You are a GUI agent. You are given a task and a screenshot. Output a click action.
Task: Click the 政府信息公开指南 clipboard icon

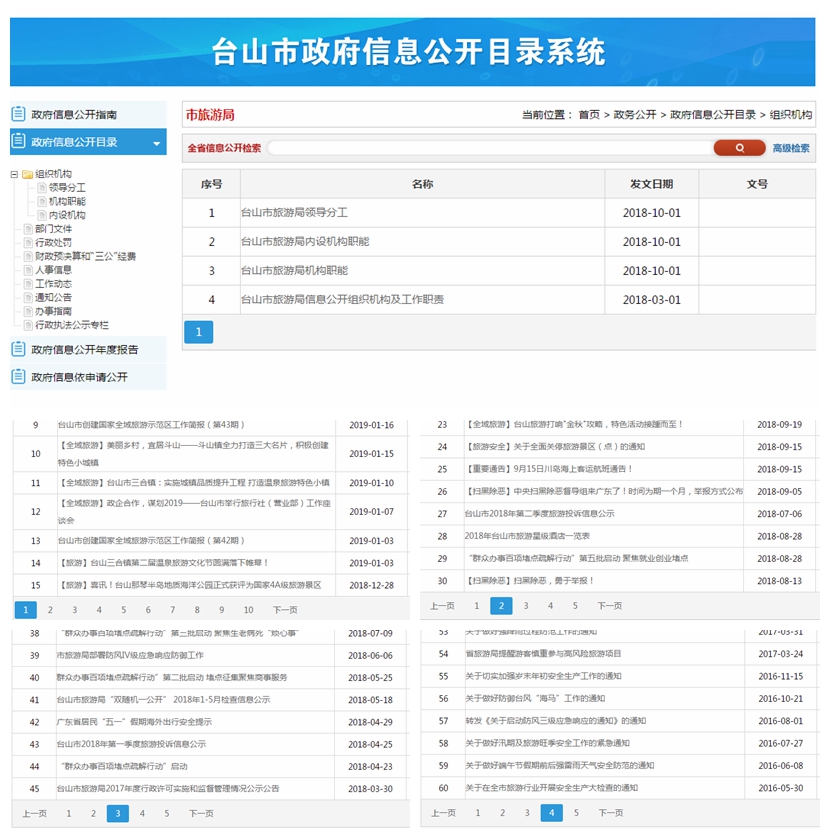point(18,115)
